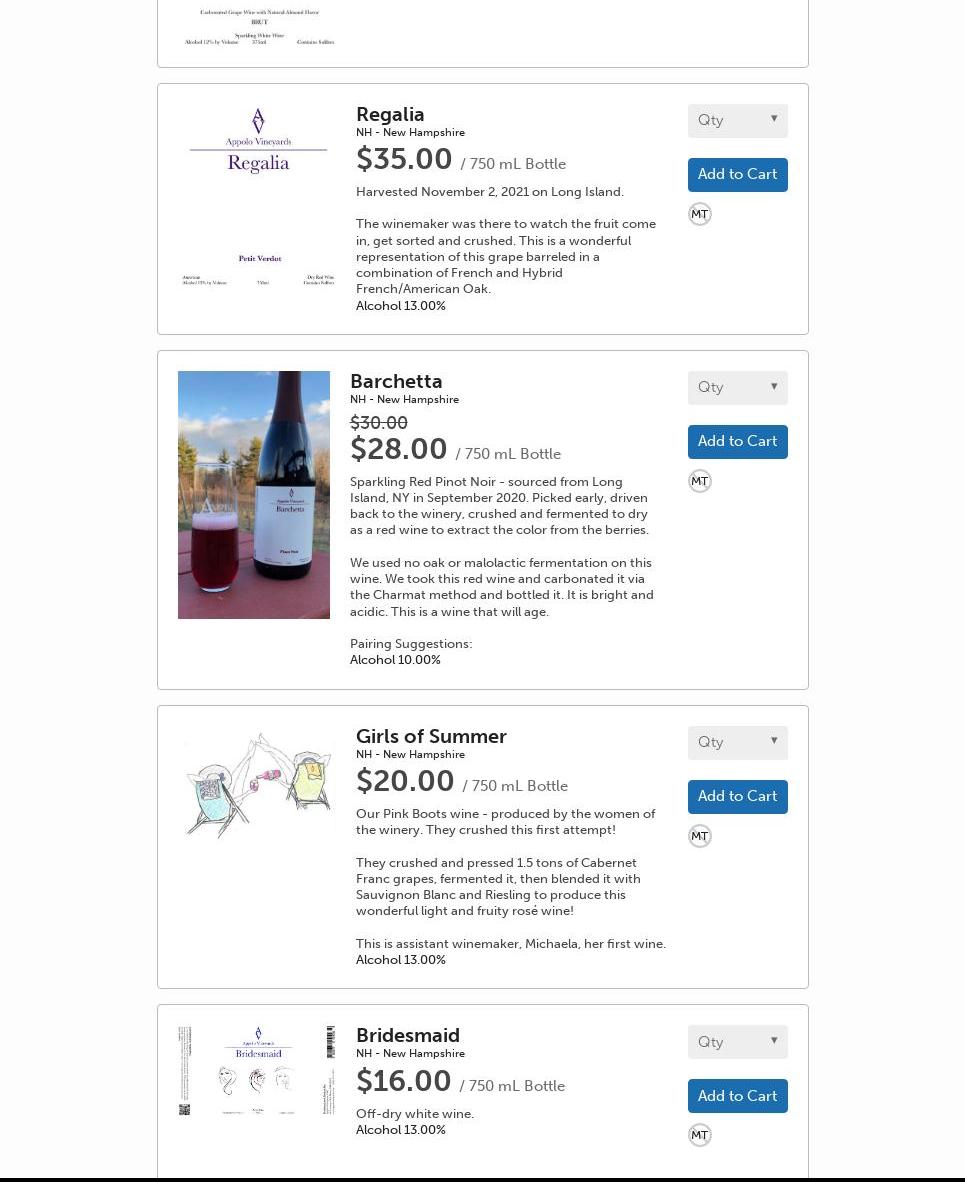Expand the Girls of Summer Qty selector

pos(737,743)
